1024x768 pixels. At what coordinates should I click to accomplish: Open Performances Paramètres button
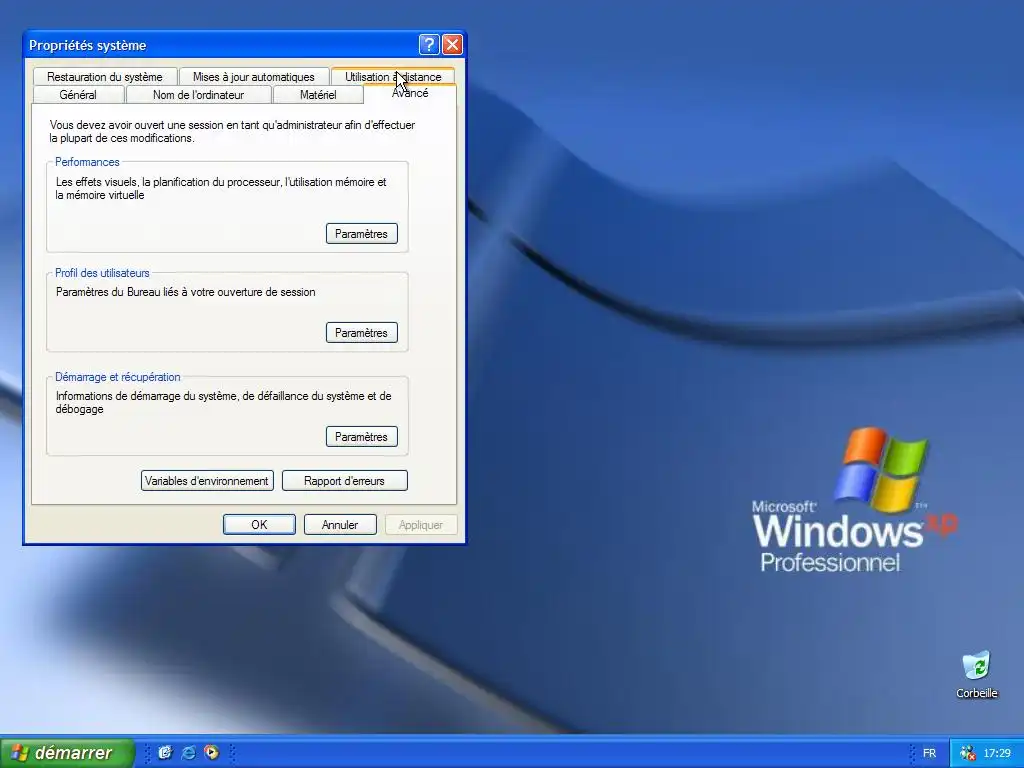click(x=361, y=234)
